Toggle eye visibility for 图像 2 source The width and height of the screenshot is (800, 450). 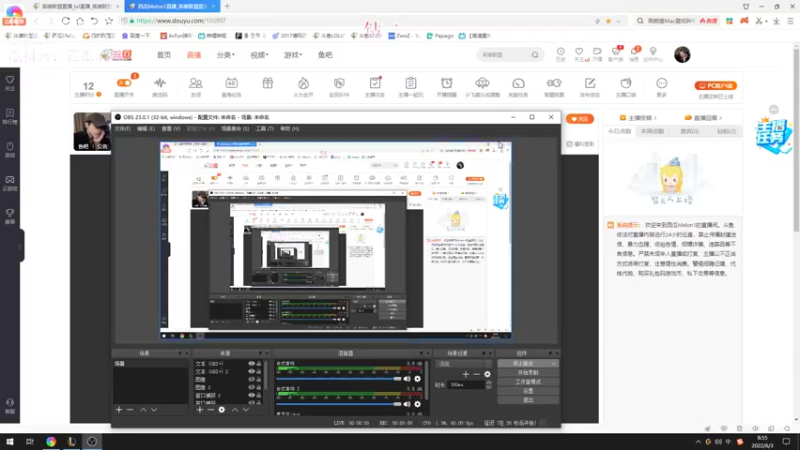[x=251, y=387]
